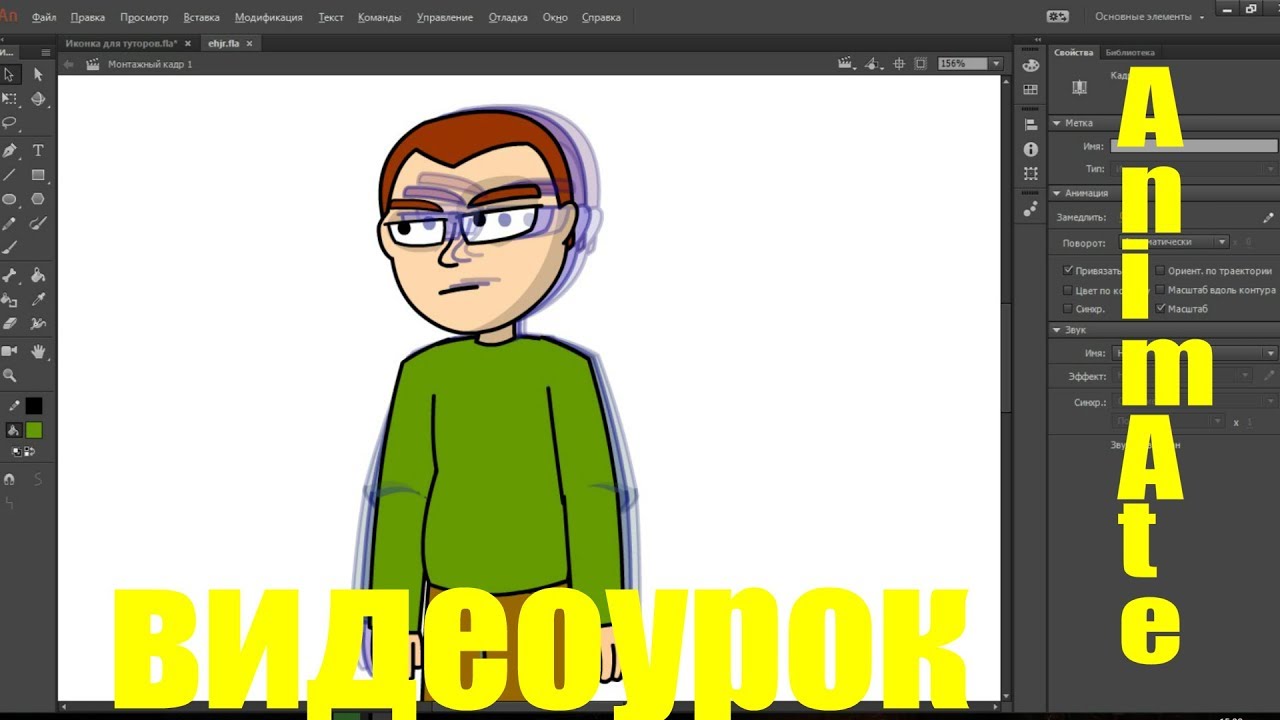
Task: Click the pencil edit easing icon
Action: (x=1269, y=217)
